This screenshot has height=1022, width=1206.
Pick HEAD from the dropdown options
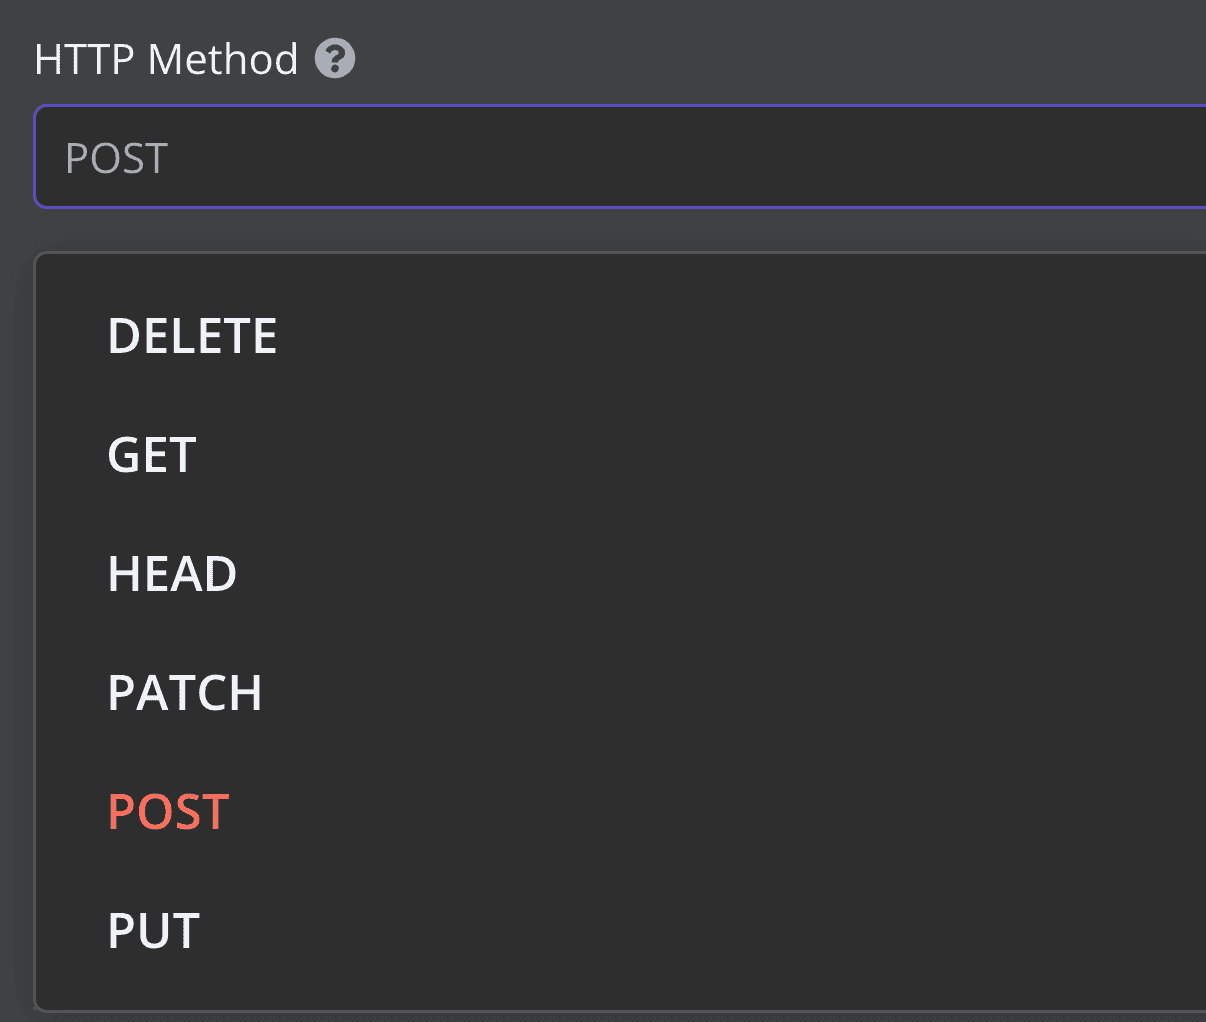[172, 574]
